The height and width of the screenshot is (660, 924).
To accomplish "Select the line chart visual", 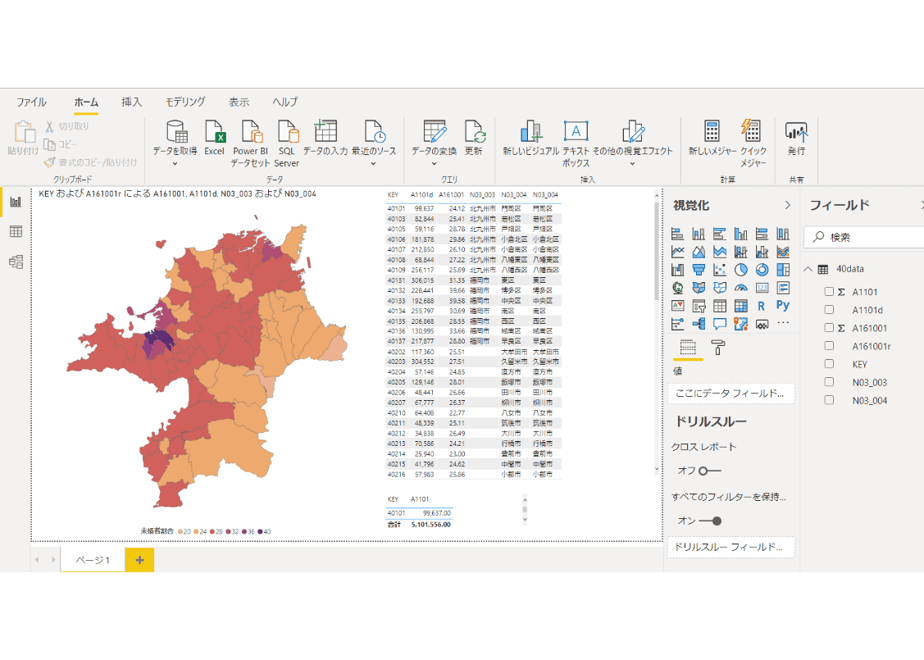I will click(x=678, y=252).
